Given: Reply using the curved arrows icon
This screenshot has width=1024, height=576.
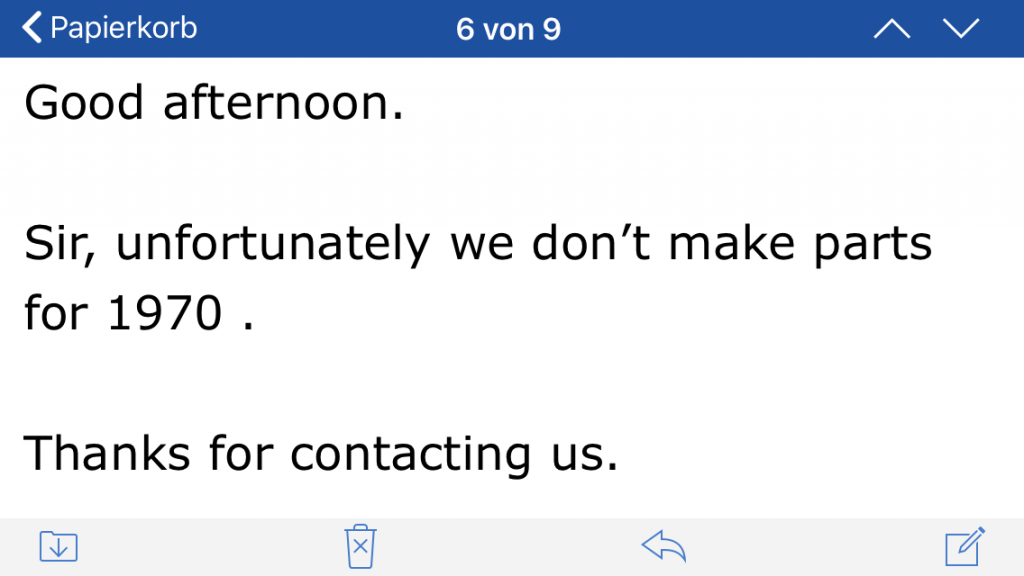Looking at the screenshot, I should coord(664,546).
